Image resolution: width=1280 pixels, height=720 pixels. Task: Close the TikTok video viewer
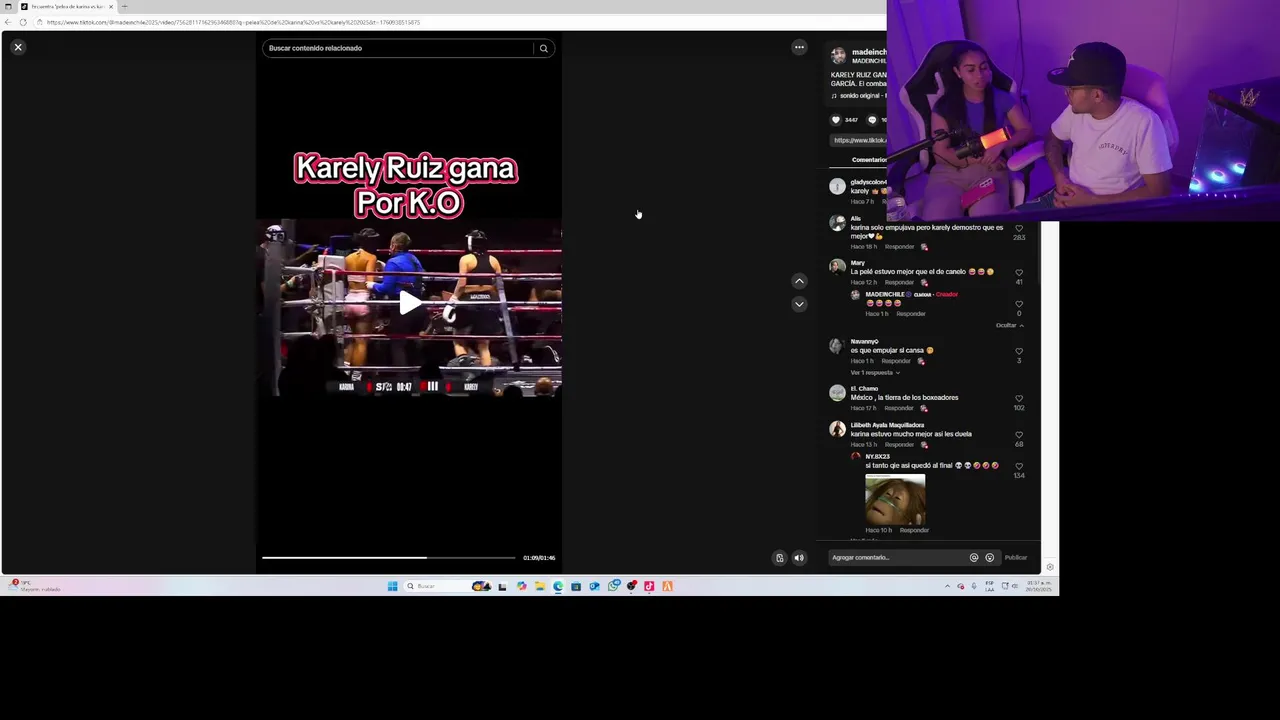click(18, 47)
